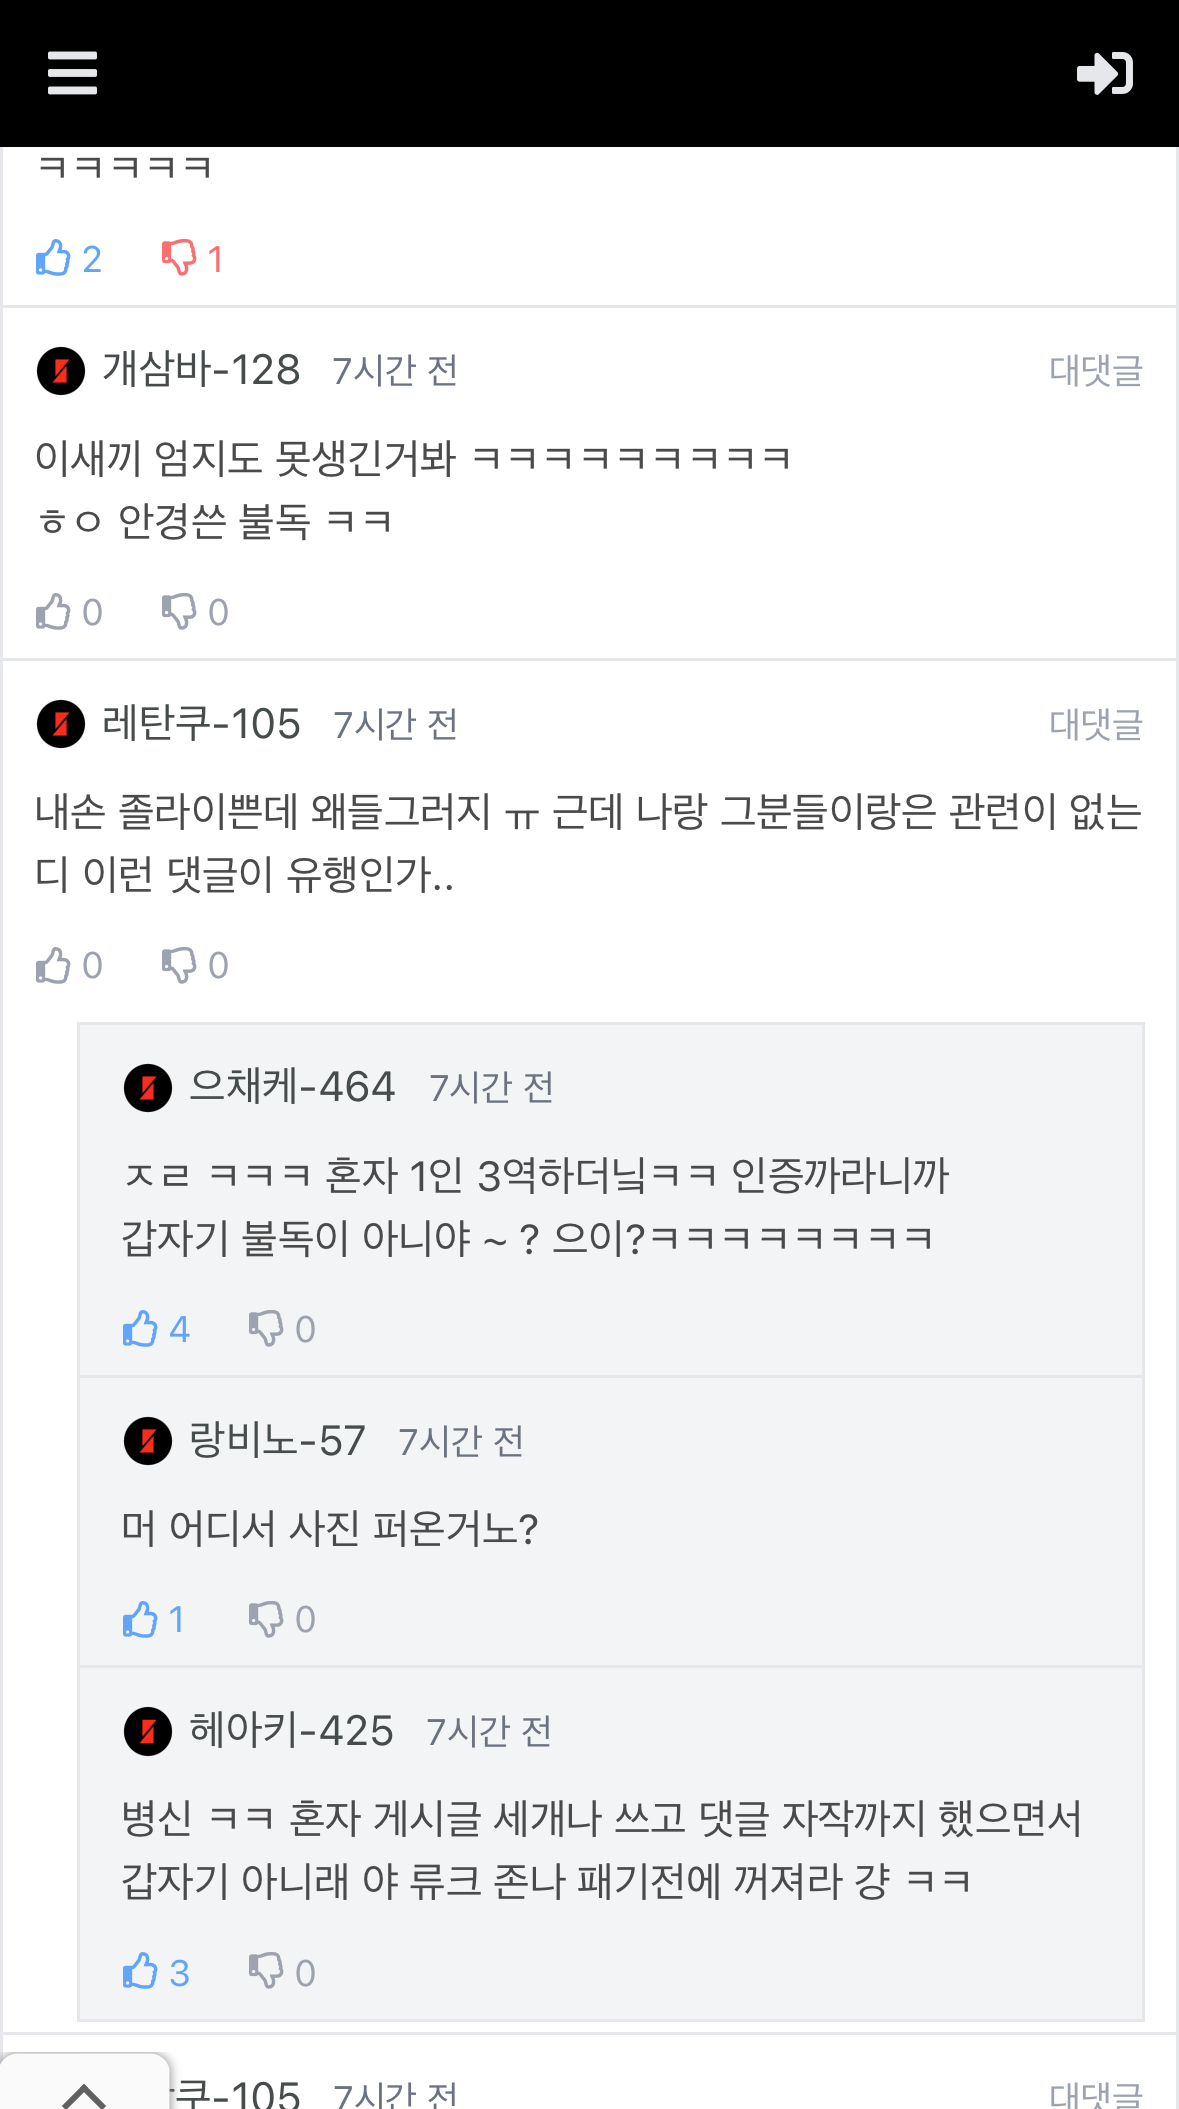Tap 으채케-464's avatar icon

(x=148, y=1087)
